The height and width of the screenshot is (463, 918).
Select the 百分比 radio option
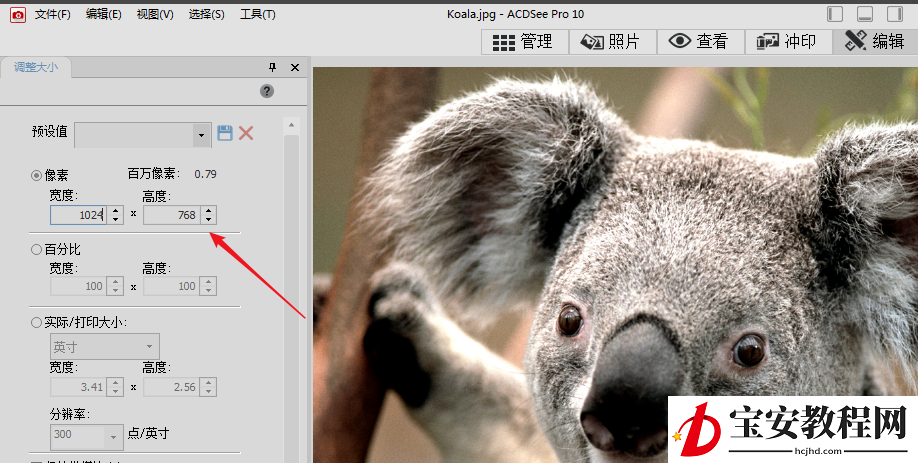click(36, 249)
